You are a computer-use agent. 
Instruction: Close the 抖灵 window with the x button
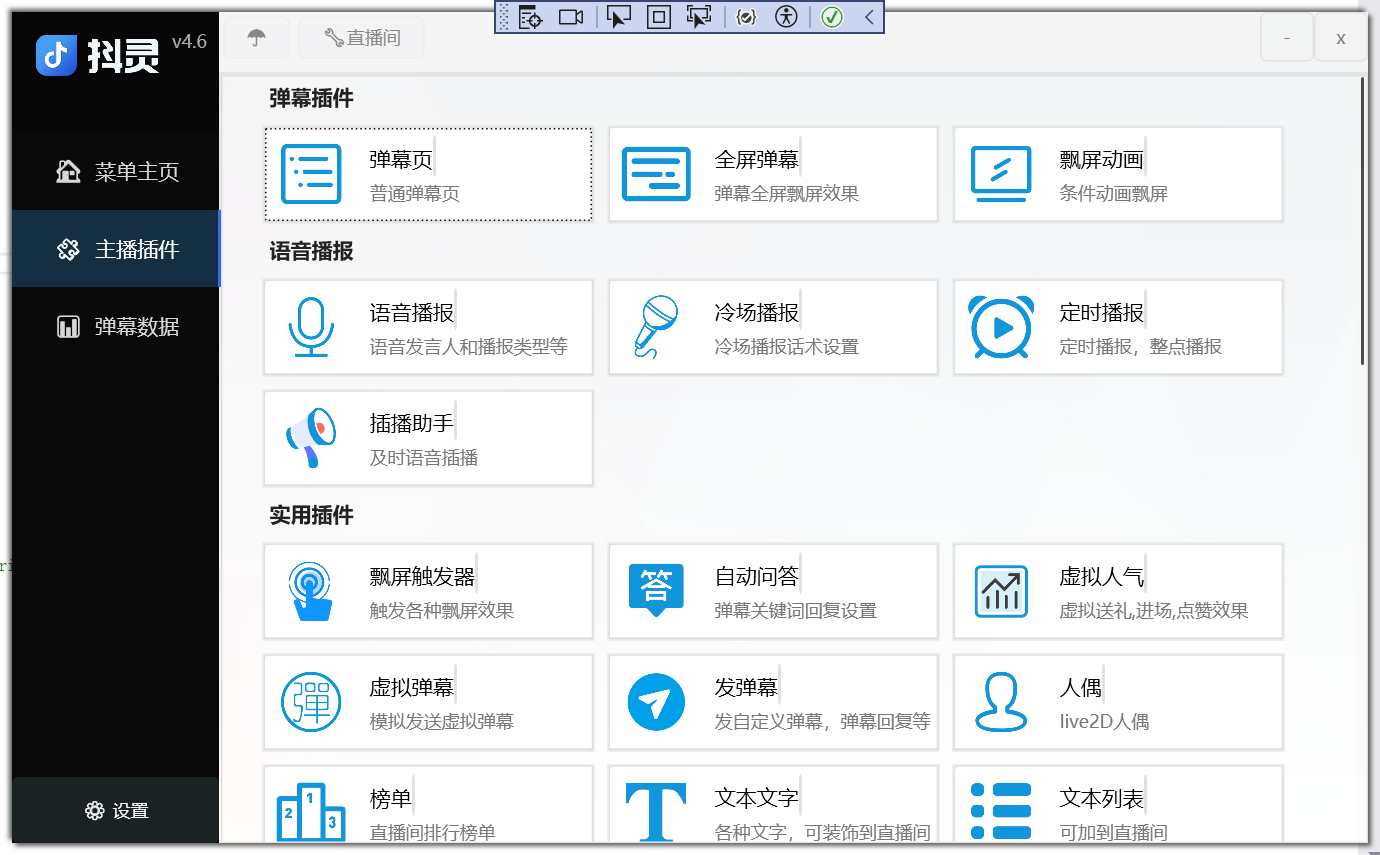[x=1340, y=38]
